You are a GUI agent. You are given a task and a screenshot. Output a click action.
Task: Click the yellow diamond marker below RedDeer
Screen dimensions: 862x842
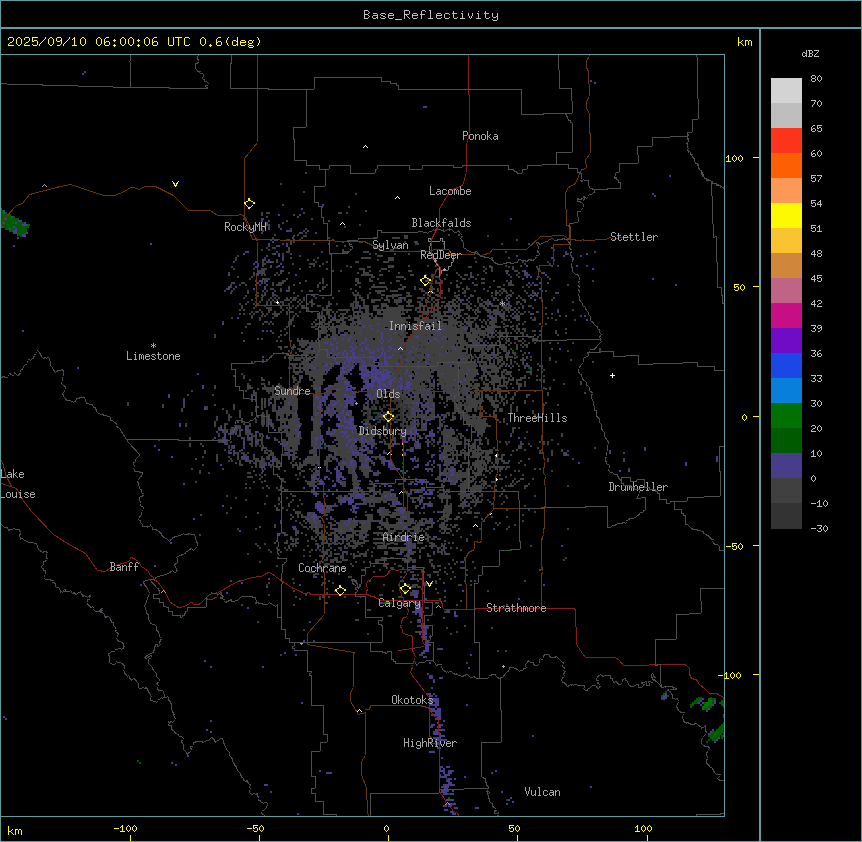coord(426,281)
